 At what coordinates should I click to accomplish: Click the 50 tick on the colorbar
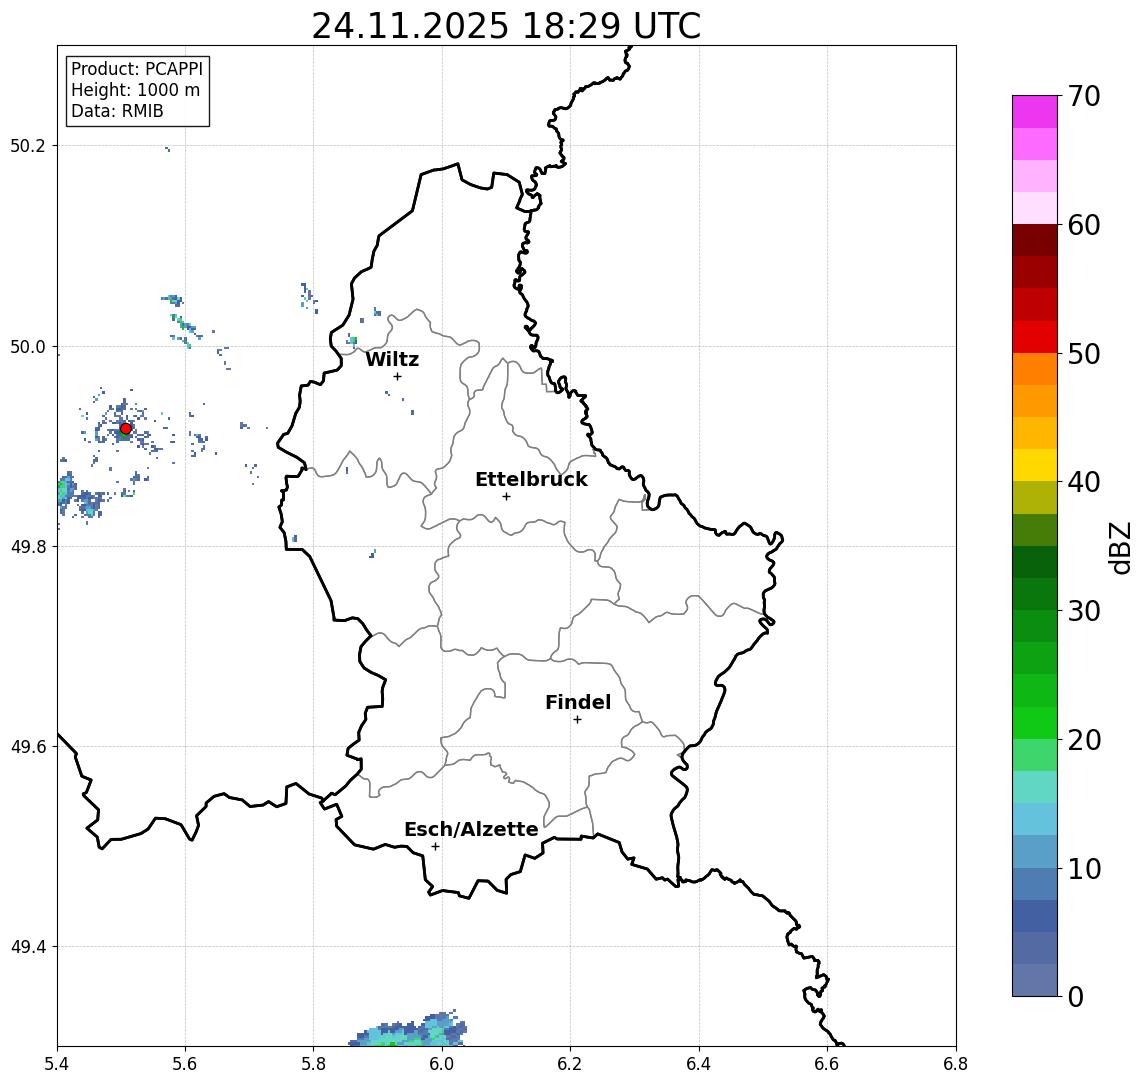tap(1084, 354)
